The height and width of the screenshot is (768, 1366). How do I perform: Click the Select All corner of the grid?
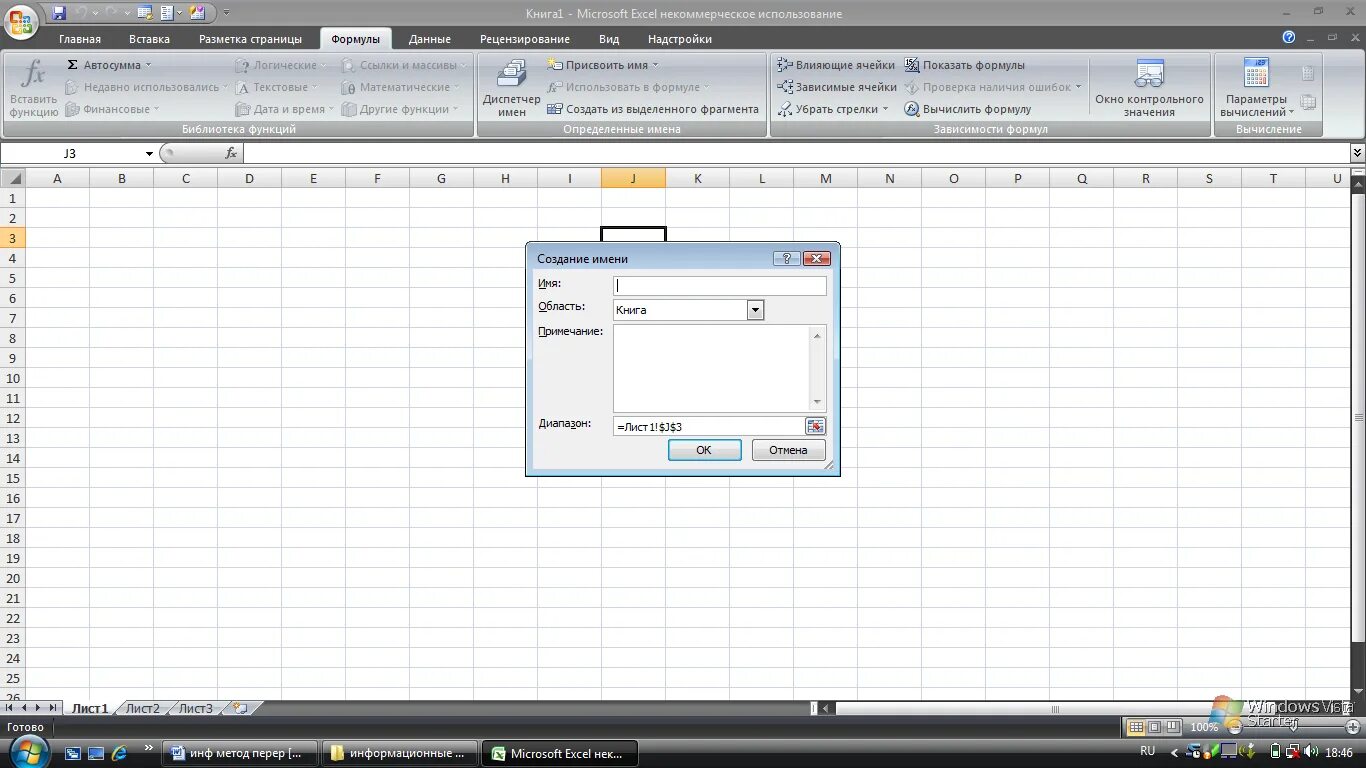point(12,178)
